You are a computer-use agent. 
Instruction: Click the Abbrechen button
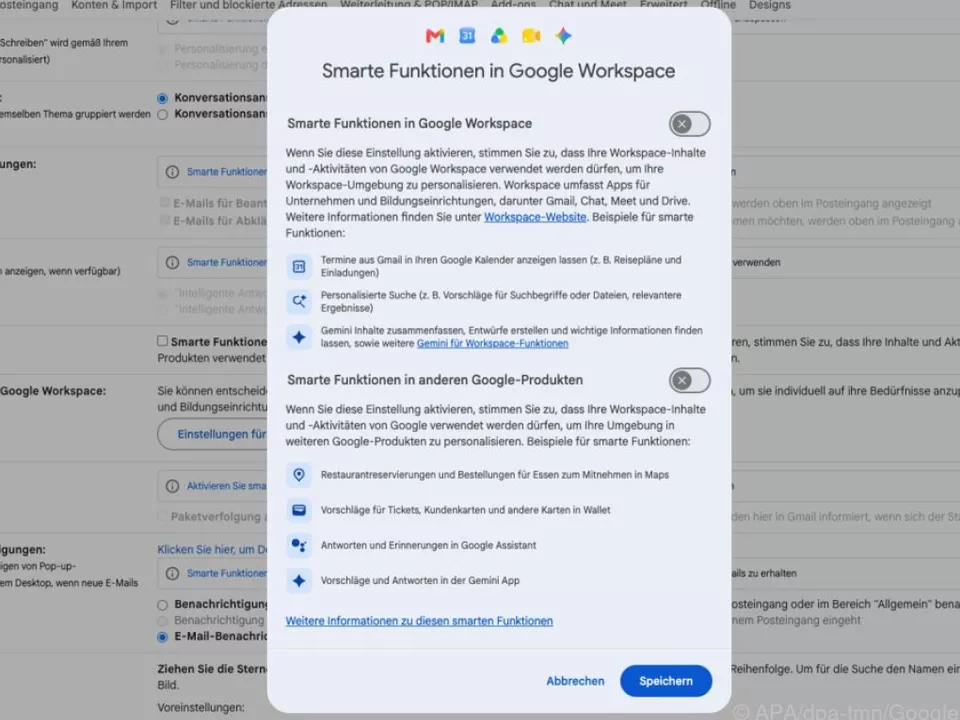(x=576, y=681)
